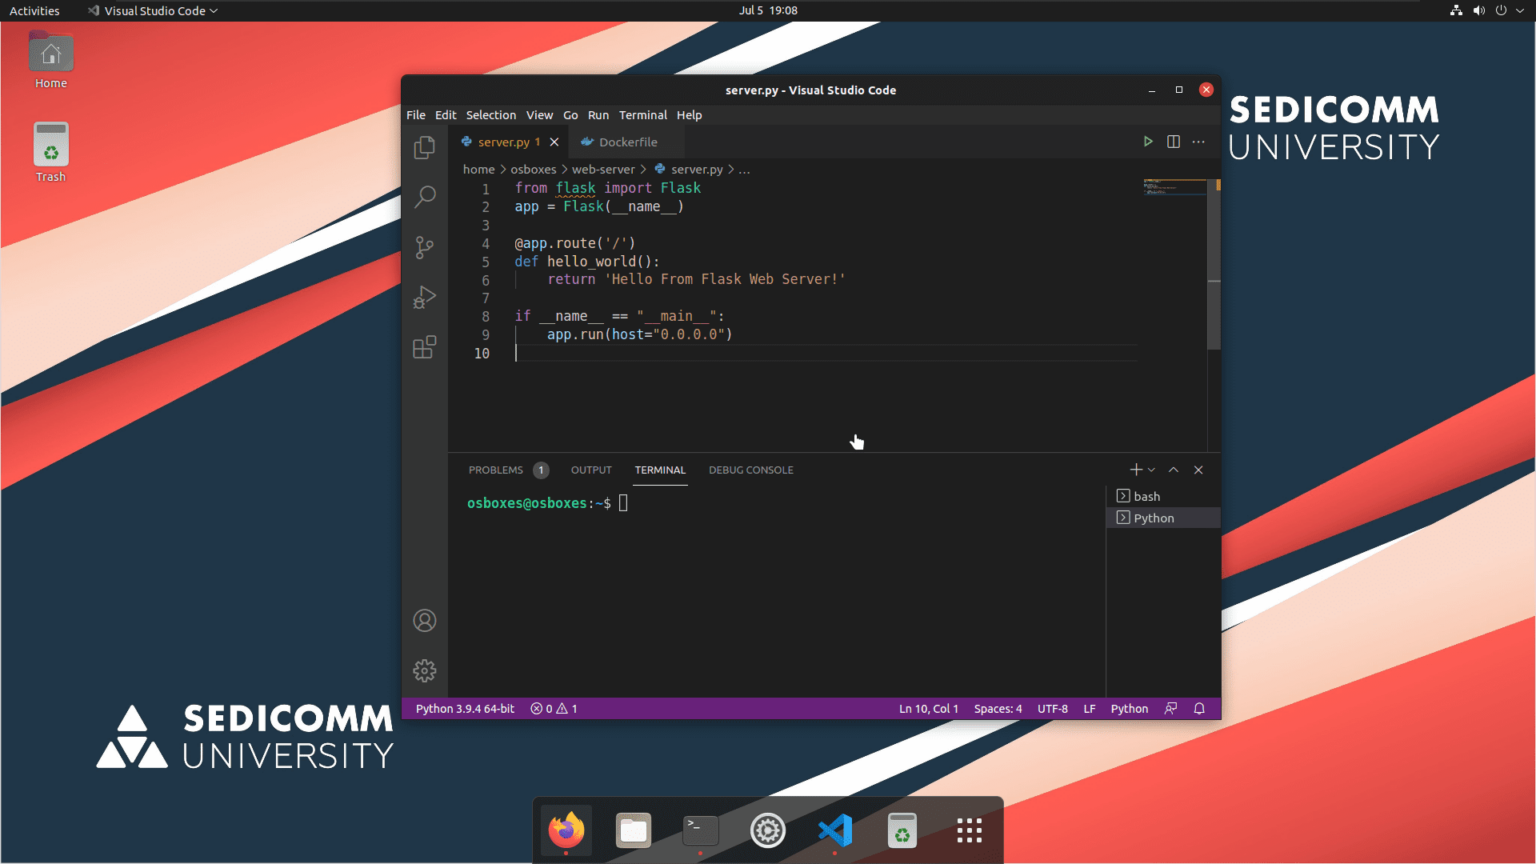Open the Edit menu
This screenshot has width=1536, height=864.
point(446,115)
